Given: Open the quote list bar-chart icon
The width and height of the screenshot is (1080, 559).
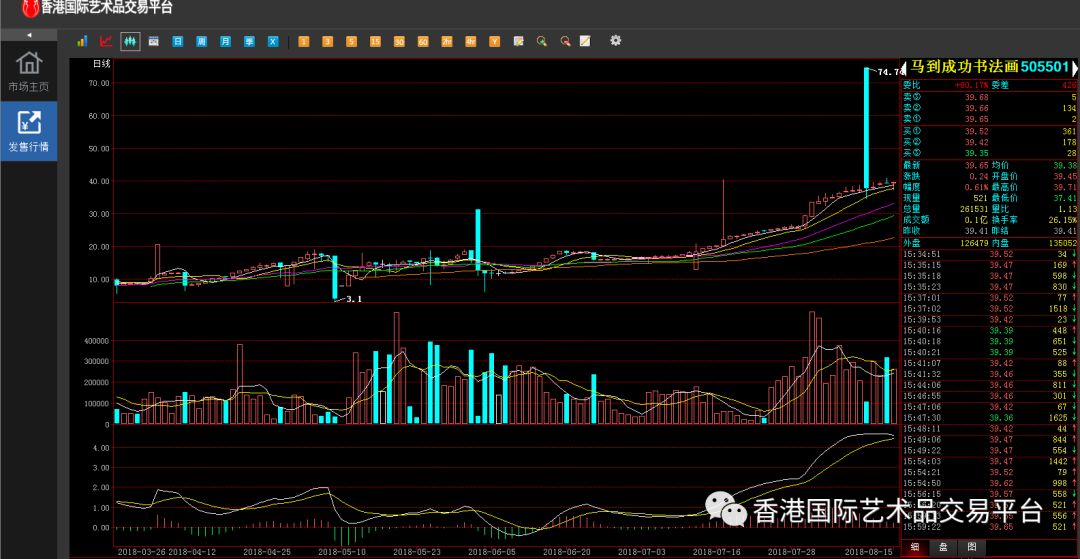Looking at the screenshot, I should pyautogui.click(x=82, y=41).
